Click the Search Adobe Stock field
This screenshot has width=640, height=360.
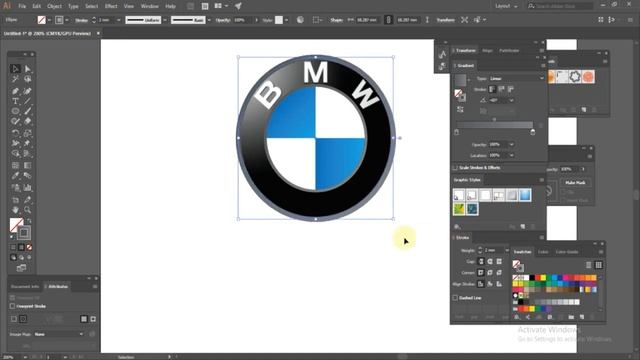(560, 6)
